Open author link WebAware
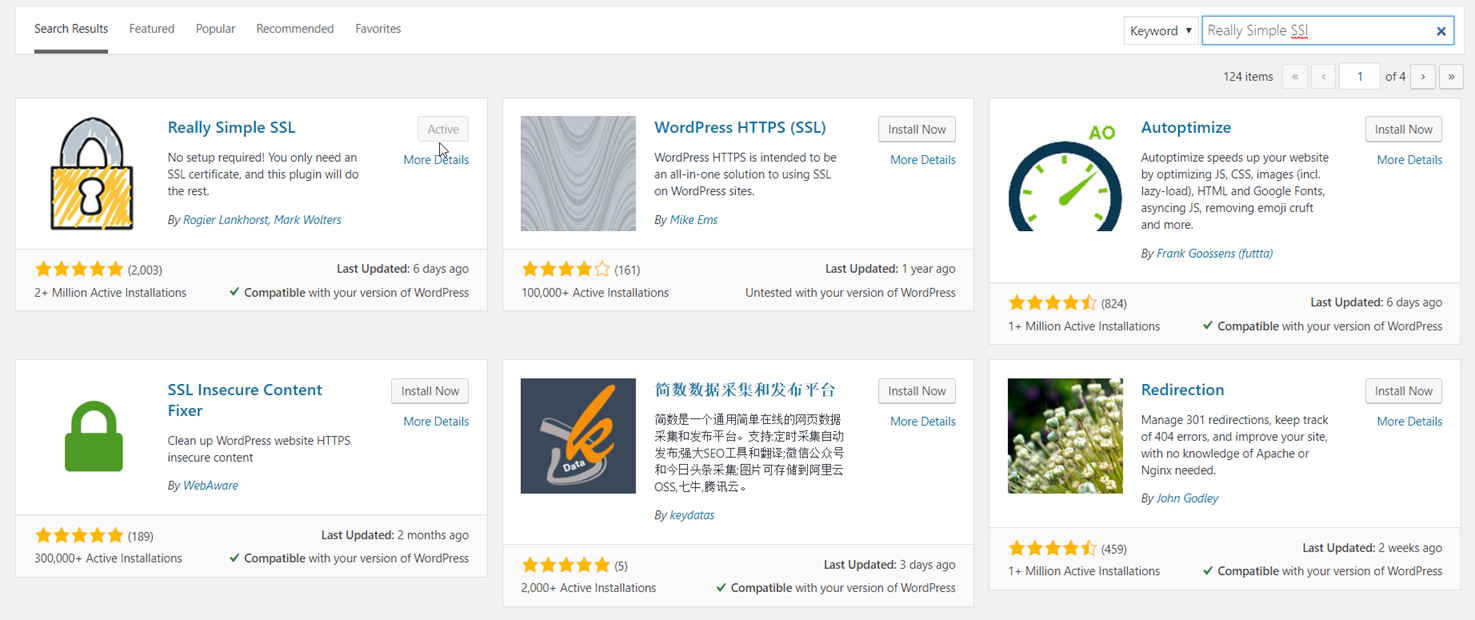The width and height of the screenshot is (1475, 620). click(x=210, y=486)
